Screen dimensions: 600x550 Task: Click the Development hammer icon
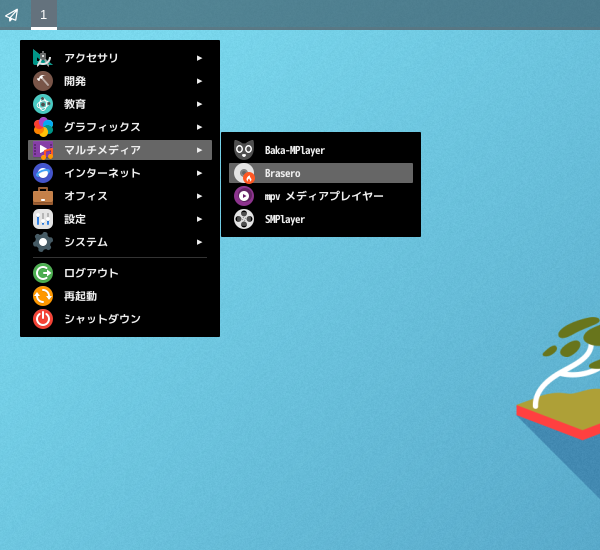pyautogui.click(x=43, y=81)
